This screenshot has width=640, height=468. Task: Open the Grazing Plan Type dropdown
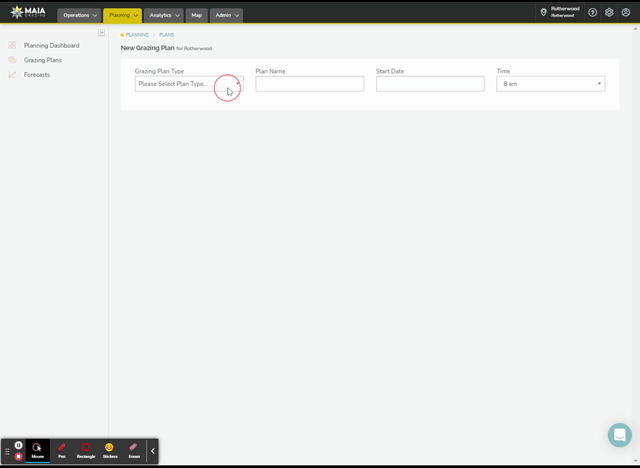(189, 84)
